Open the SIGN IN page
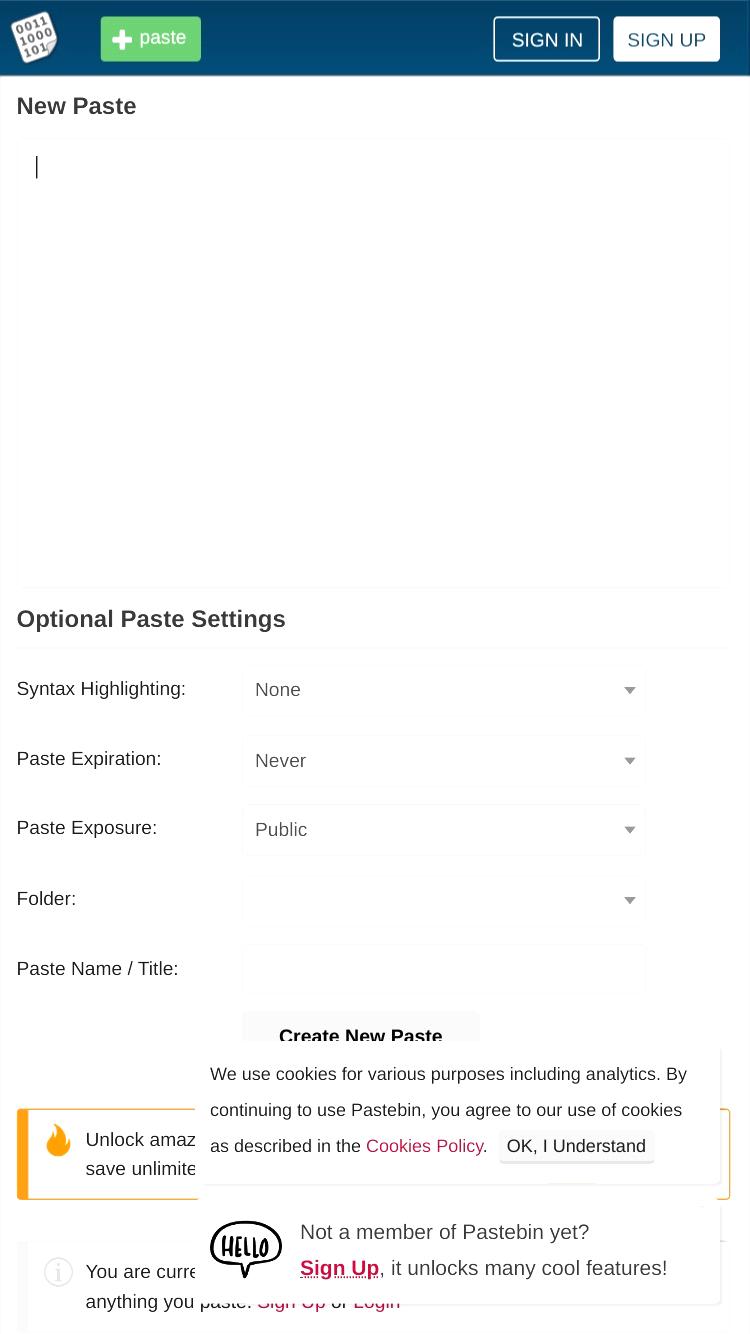 pos(546,39)
